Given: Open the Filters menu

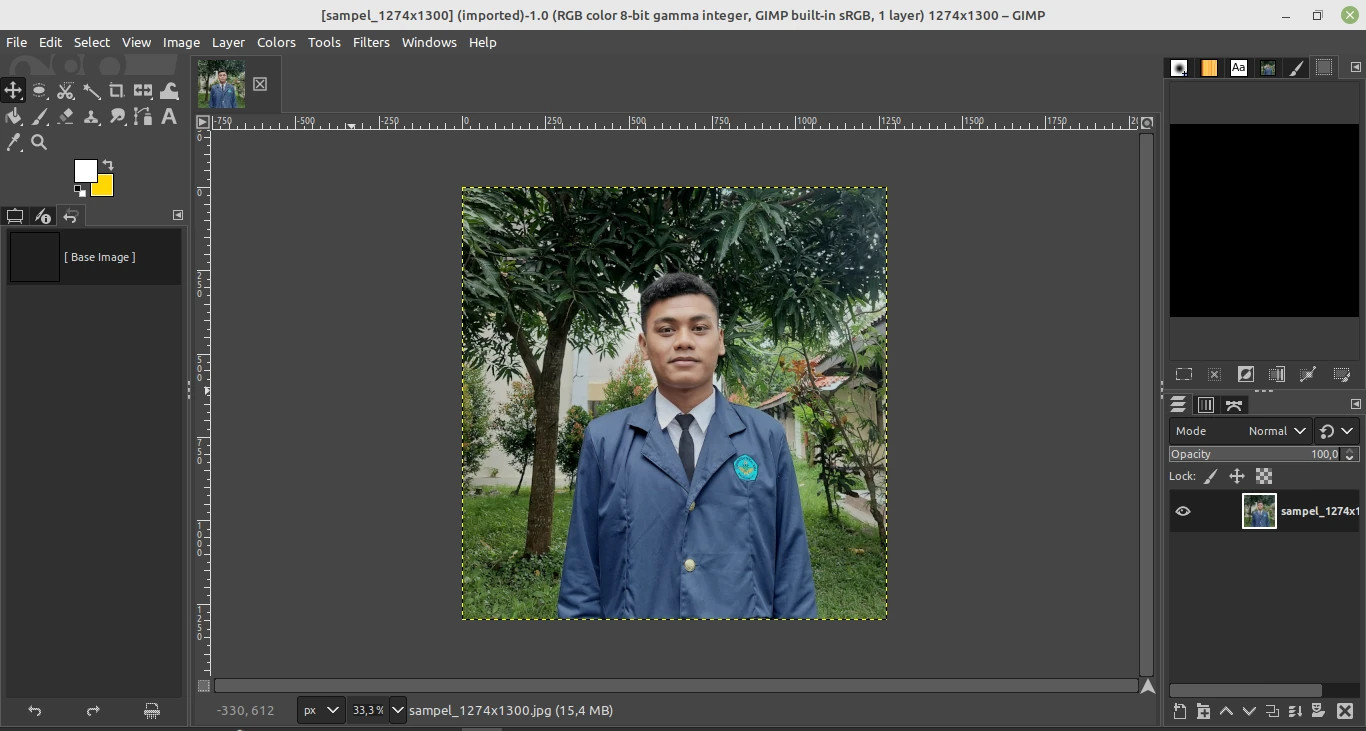Looking at the screenshot, I should coord(371,42).
